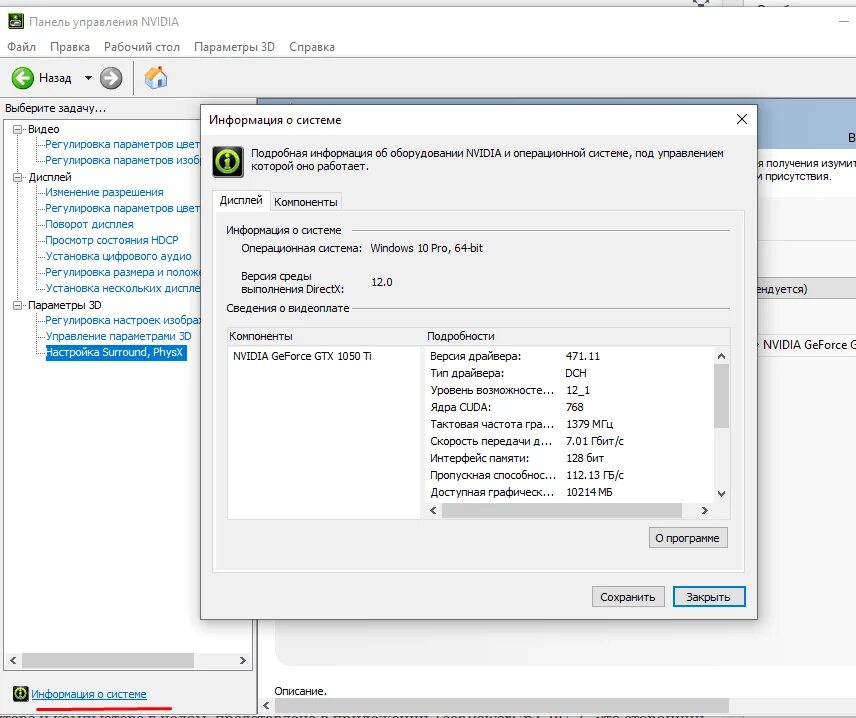Click the driver version value 471.11

(x=582, y=357)
